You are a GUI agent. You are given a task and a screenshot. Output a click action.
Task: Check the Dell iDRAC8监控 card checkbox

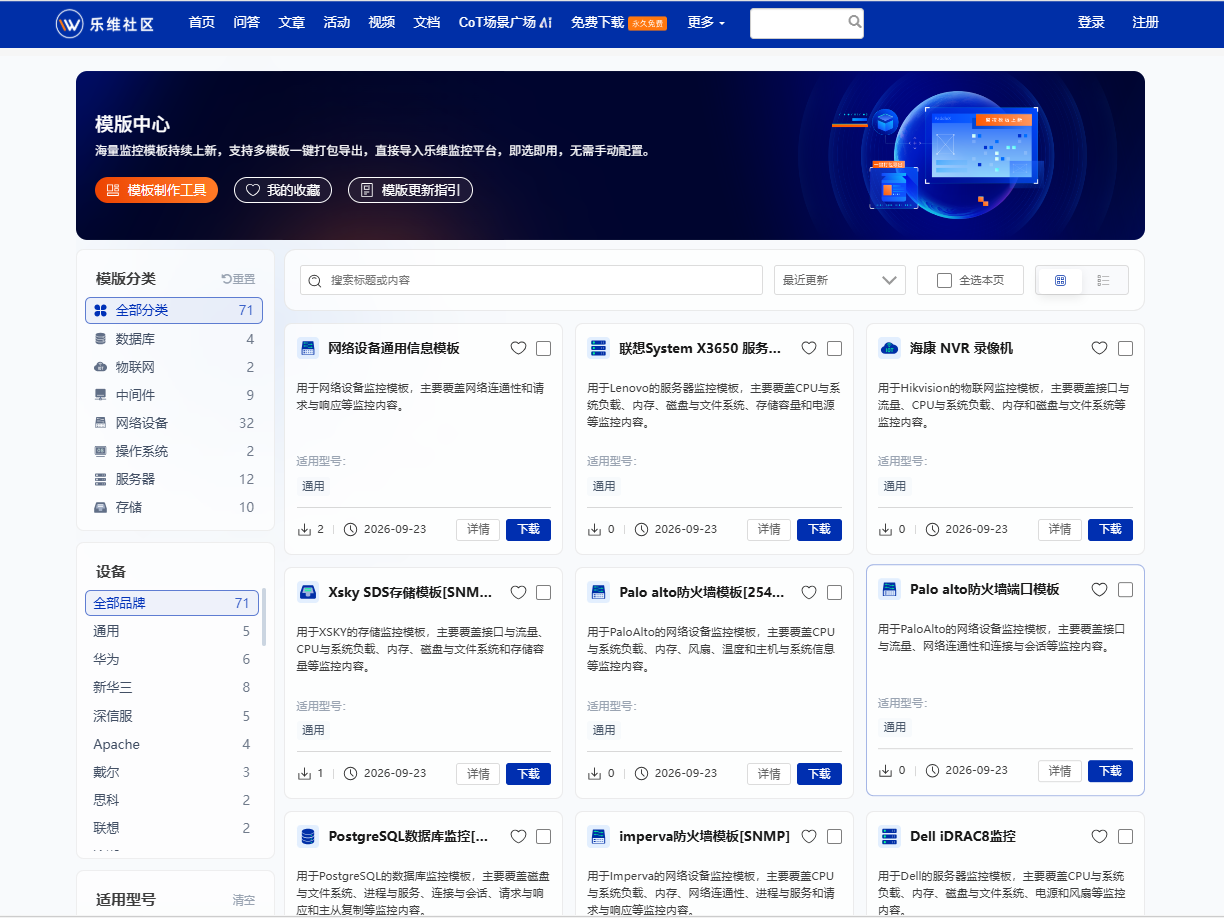point(1125,836)
